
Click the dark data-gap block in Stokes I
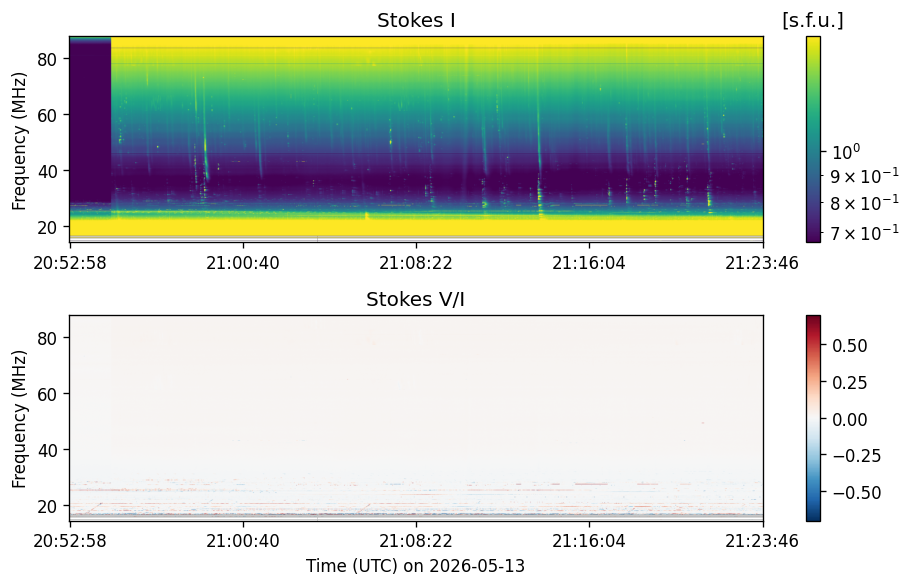91,119
